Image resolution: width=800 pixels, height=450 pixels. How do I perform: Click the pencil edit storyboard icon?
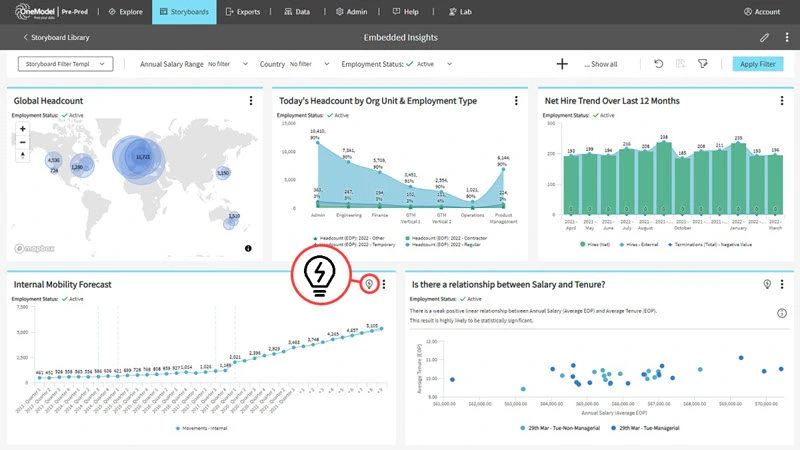pos(764,37)
